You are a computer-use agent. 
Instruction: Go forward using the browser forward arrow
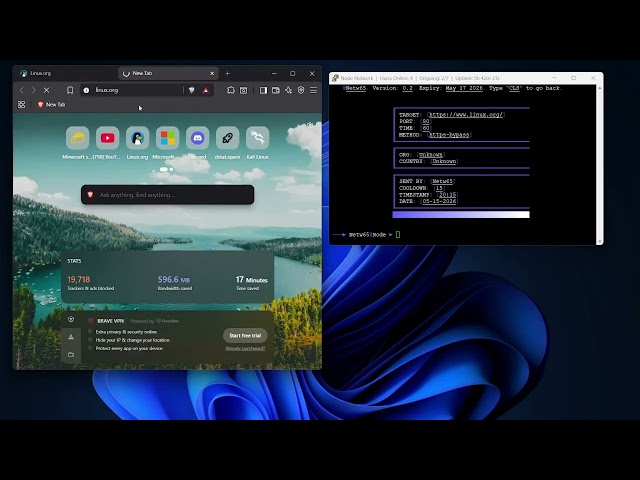[34, 90]
